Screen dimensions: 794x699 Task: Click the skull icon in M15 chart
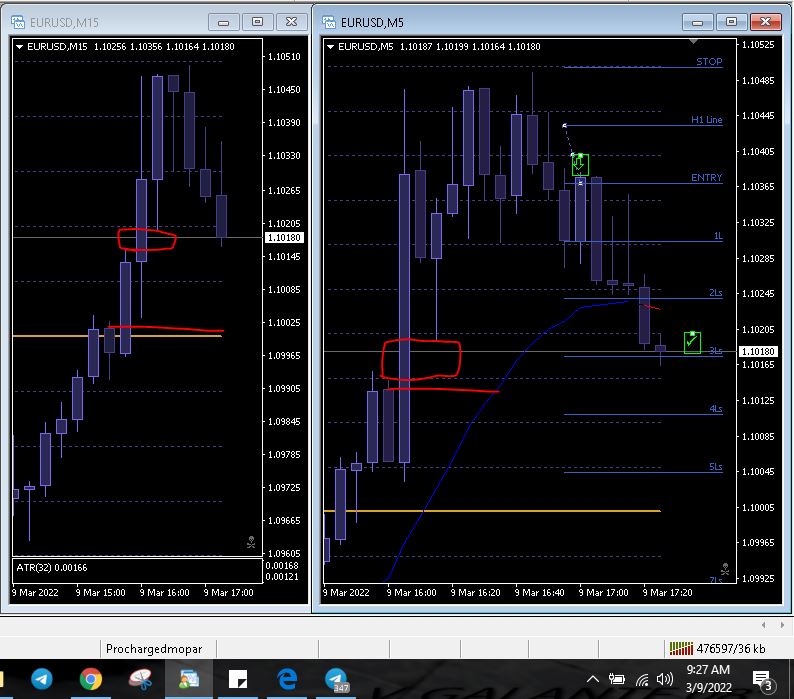[x=251, y=542]
